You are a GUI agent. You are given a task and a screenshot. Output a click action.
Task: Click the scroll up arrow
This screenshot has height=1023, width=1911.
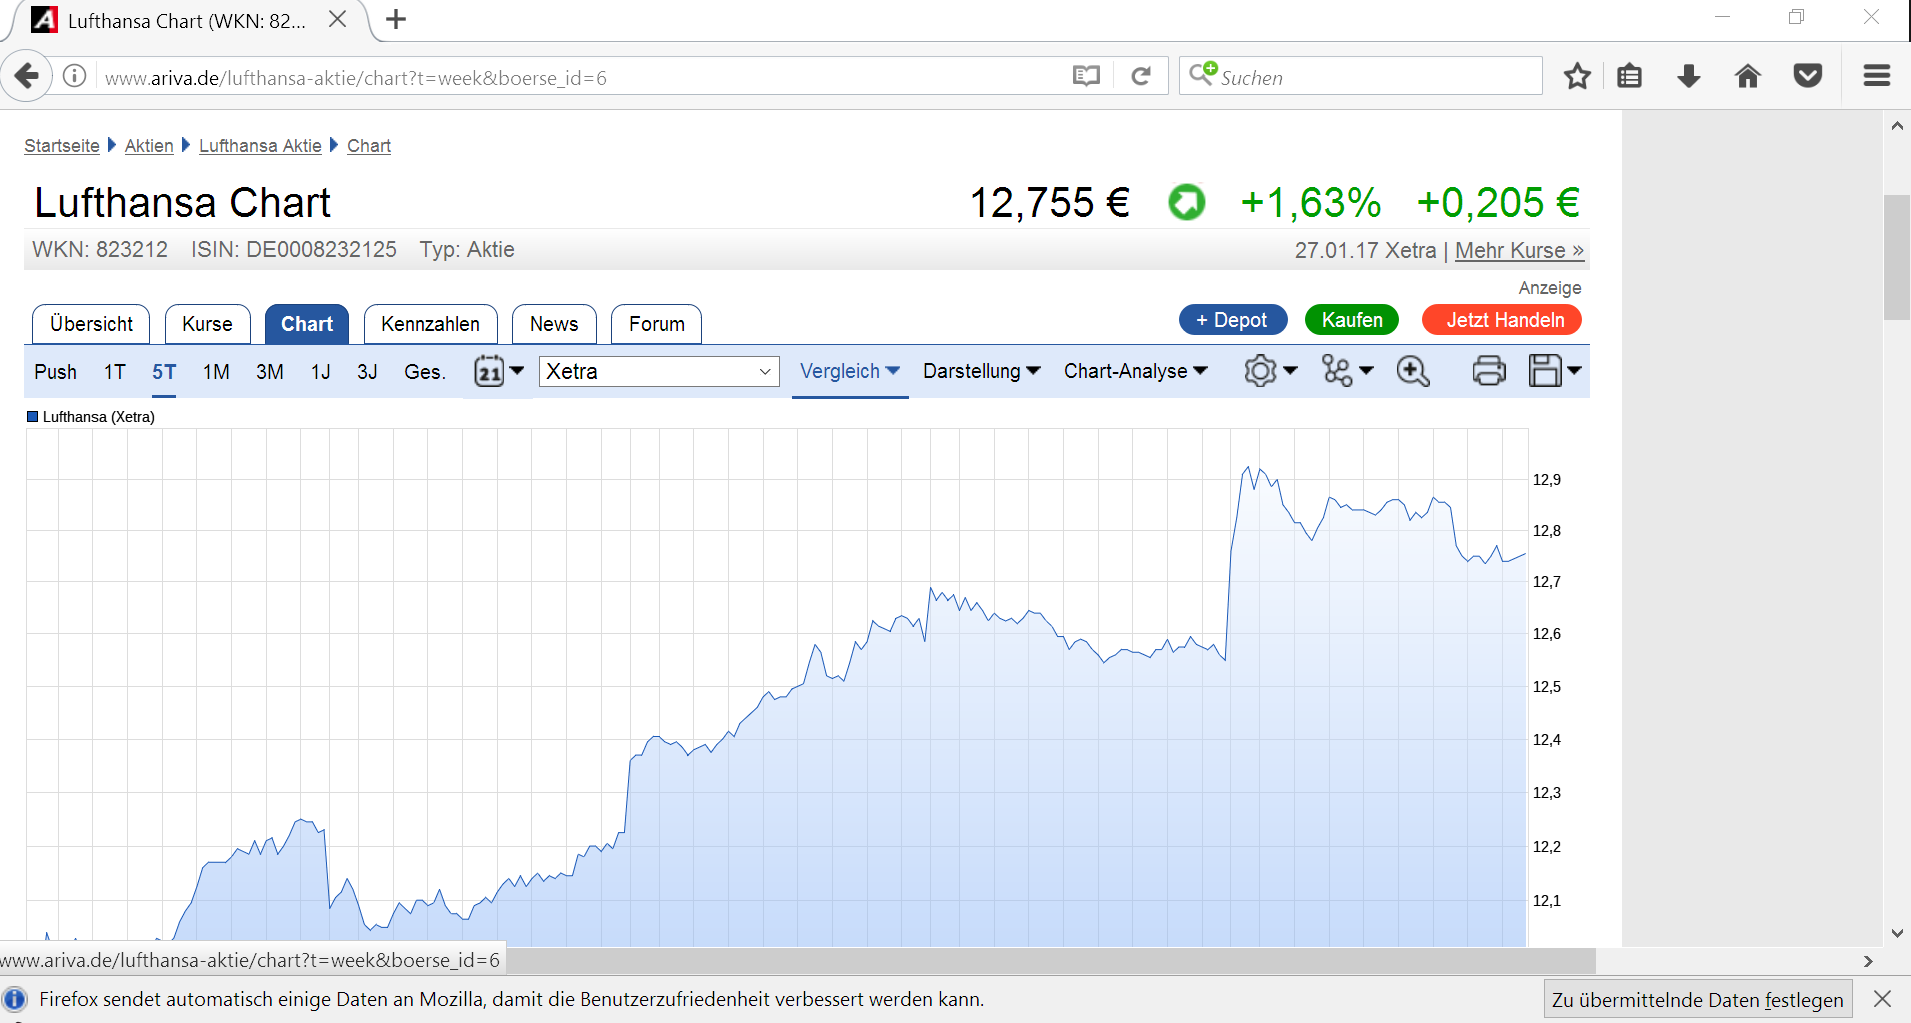tap(1897, 126)
